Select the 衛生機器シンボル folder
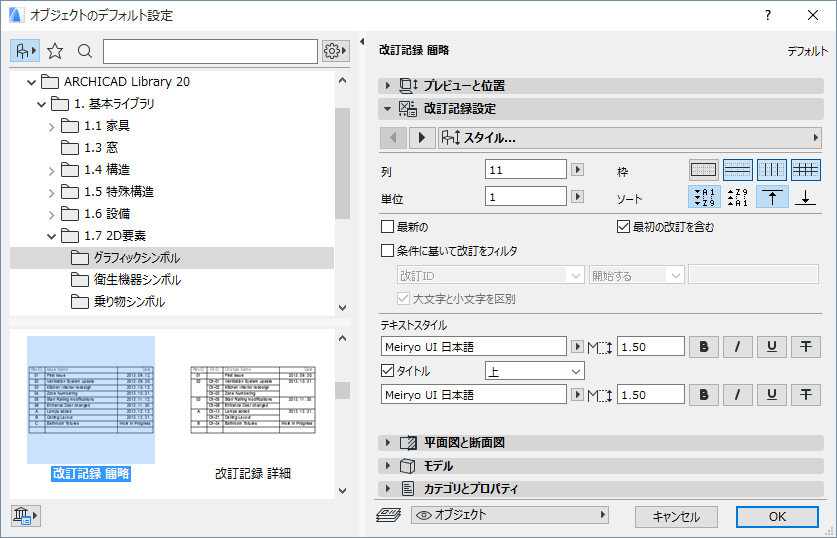Image resolution: width=837 pixels, height=538 pixels. click(126, 280)
